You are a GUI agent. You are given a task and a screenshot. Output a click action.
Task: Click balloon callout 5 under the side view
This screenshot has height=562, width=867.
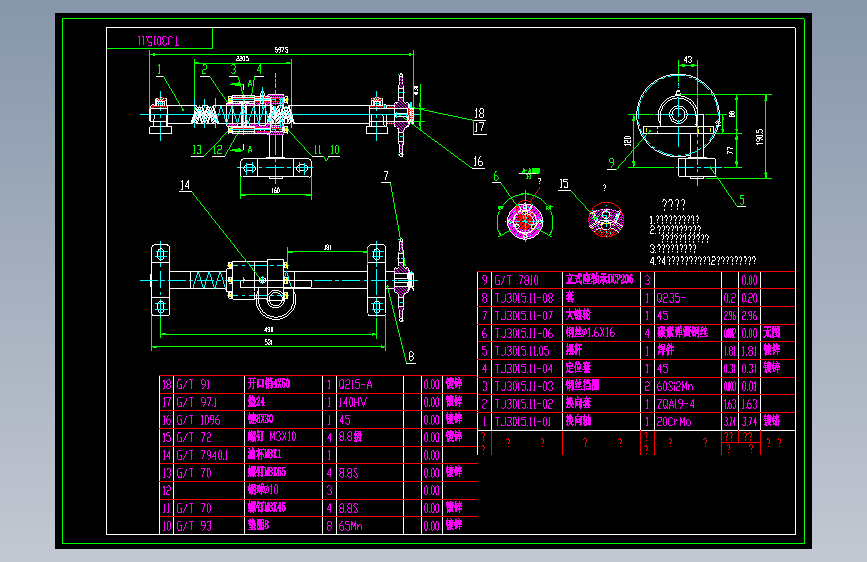(x=742, y=200)
